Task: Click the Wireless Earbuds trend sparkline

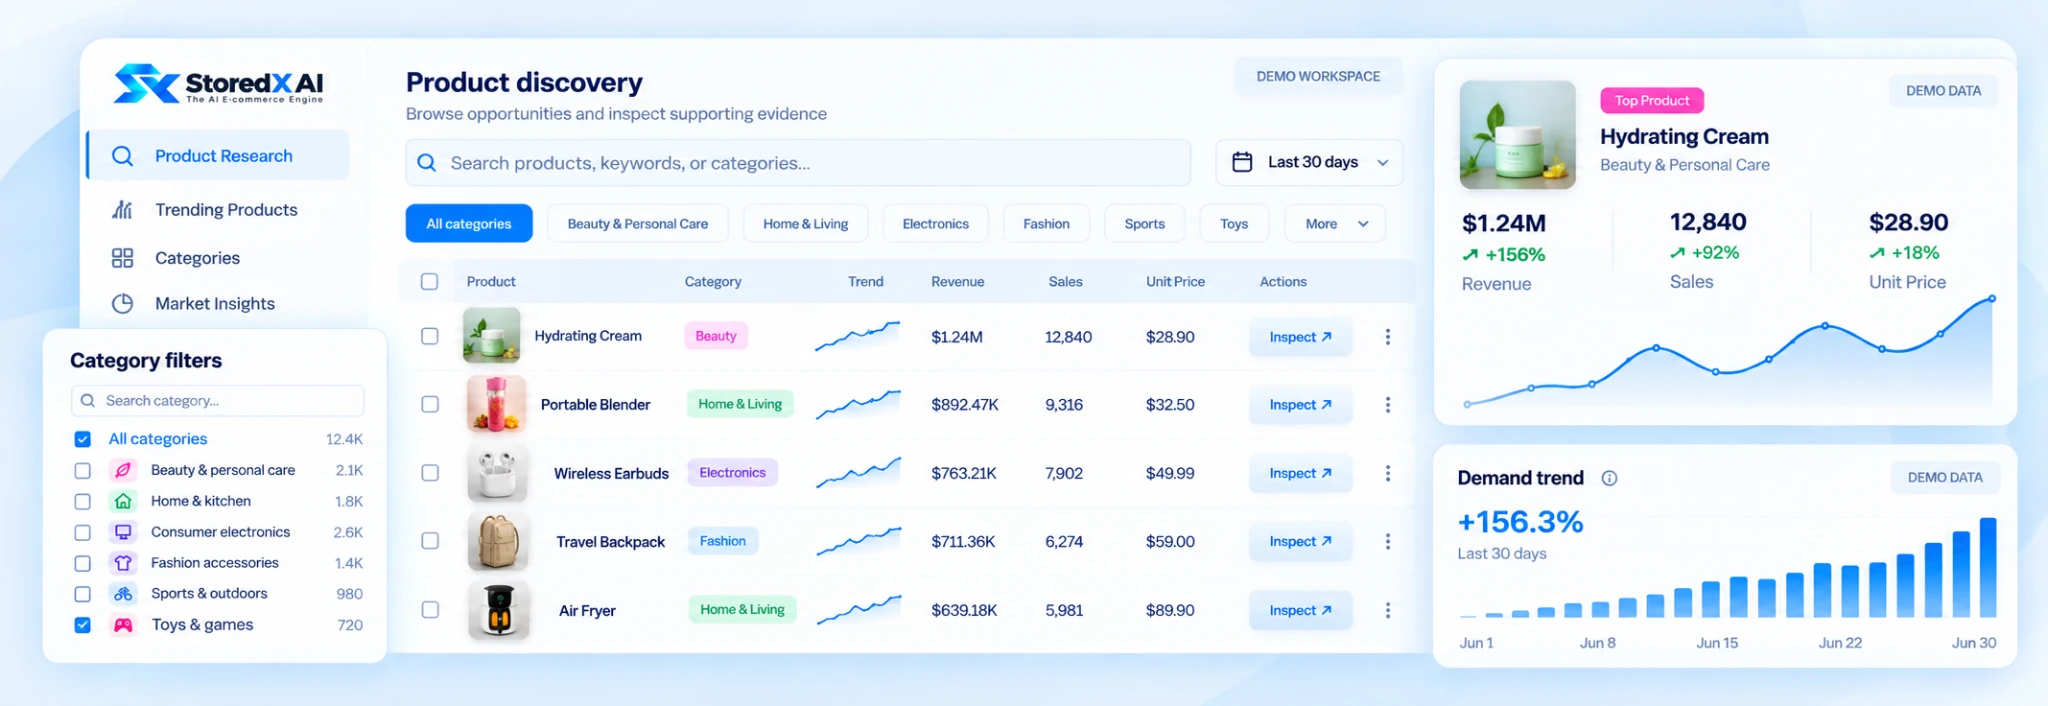Action: [858, 472]
